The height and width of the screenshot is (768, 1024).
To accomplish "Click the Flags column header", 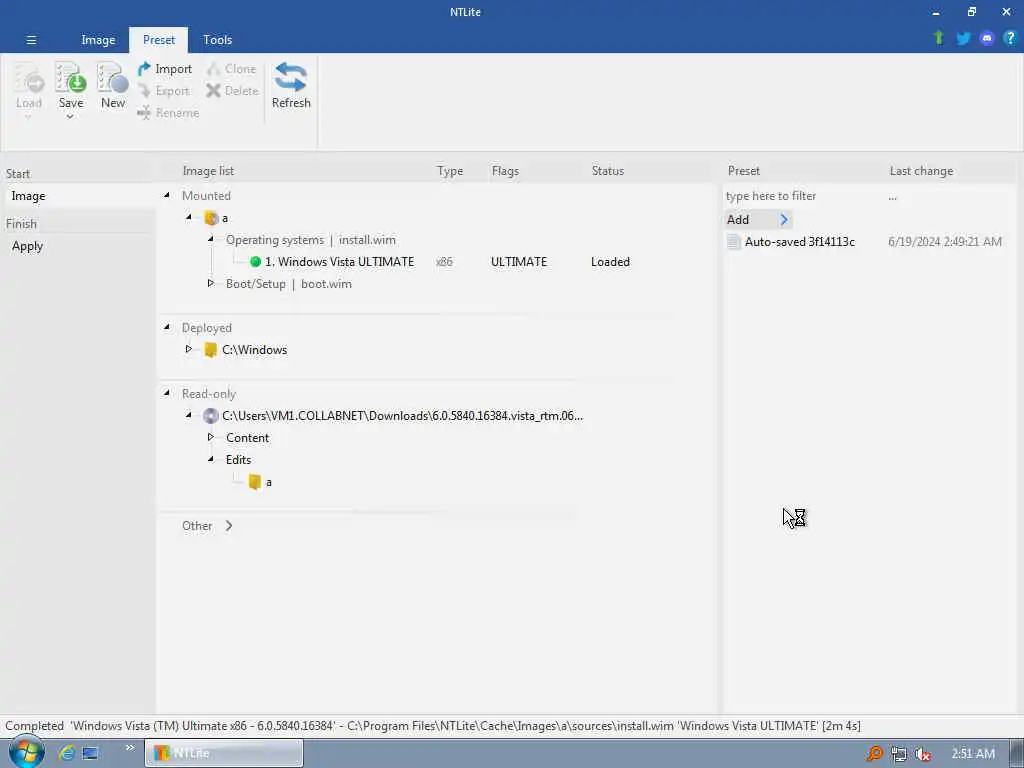I will point(505,171).
